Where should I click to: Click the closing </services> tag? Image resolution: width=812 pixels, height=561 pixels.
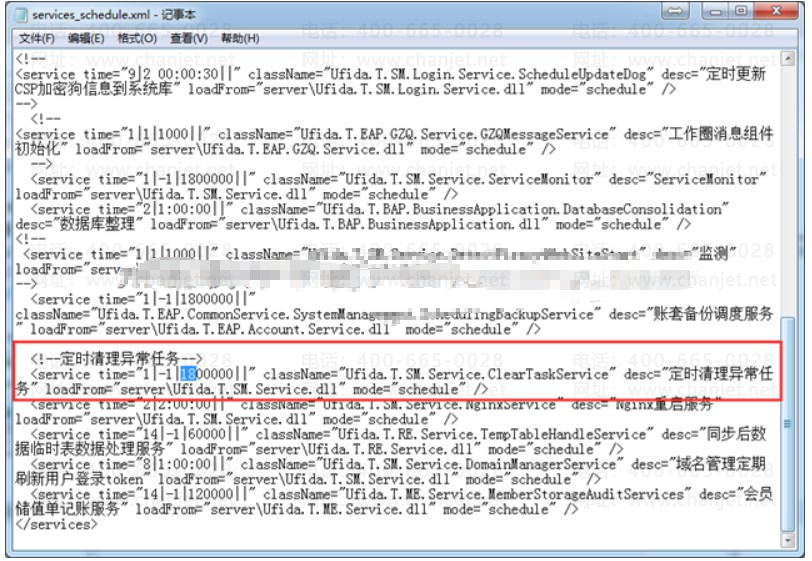(x=56, y=524)
